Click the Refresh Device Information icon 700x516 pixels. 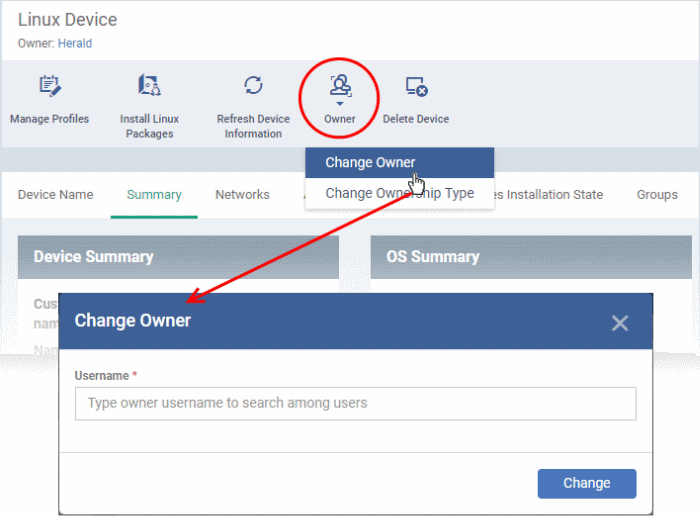tap(253, 85)
